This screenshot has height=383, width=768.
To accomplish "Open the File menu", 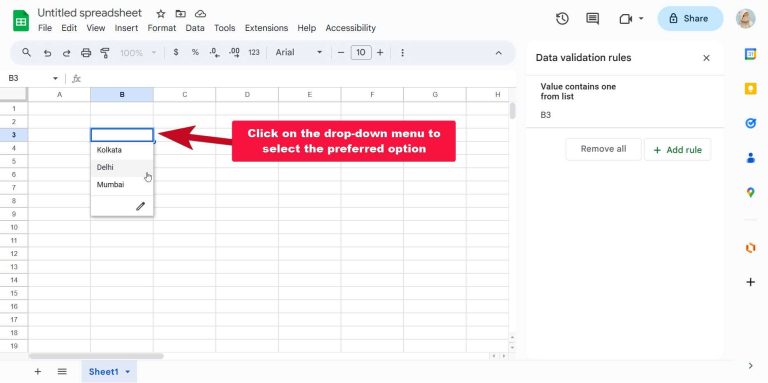I will coord(45,28).
